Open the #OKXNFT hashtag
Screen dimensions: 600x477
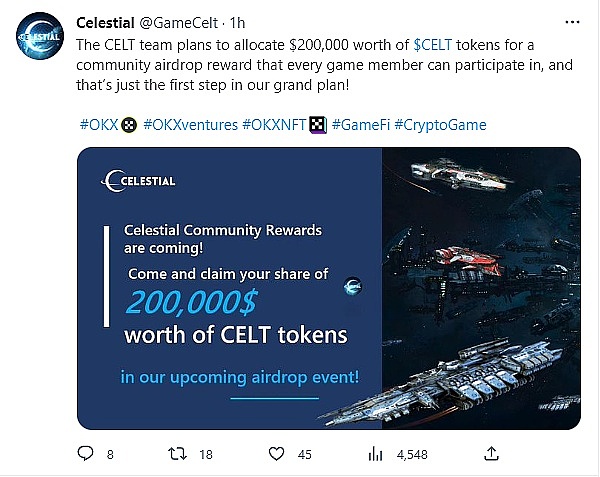[x=276, y=124]
